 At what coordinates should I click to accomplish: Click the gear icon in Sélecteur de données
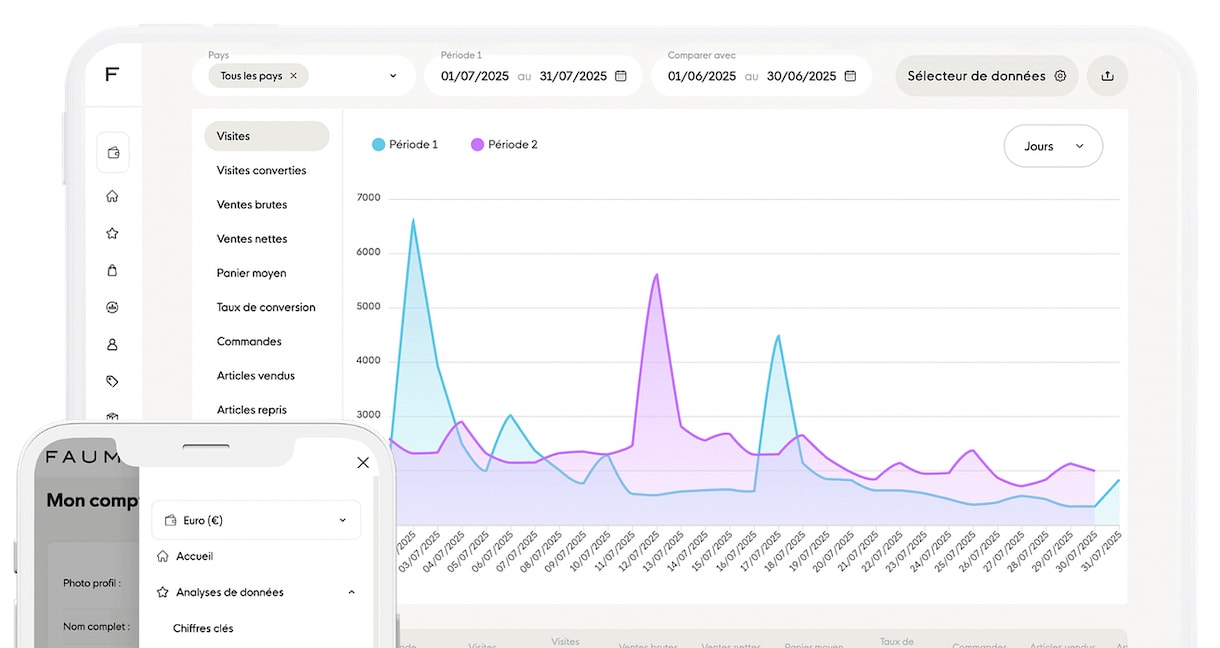pyautogui.click(x=1061, y=76)
